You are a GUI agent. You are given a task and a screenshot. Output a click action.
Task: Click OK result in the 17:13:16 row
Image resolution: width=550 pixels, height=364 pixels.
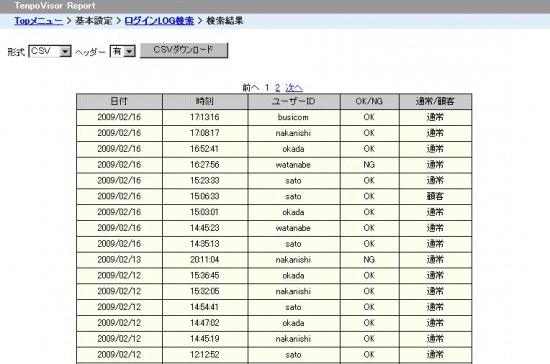[369, 117]
